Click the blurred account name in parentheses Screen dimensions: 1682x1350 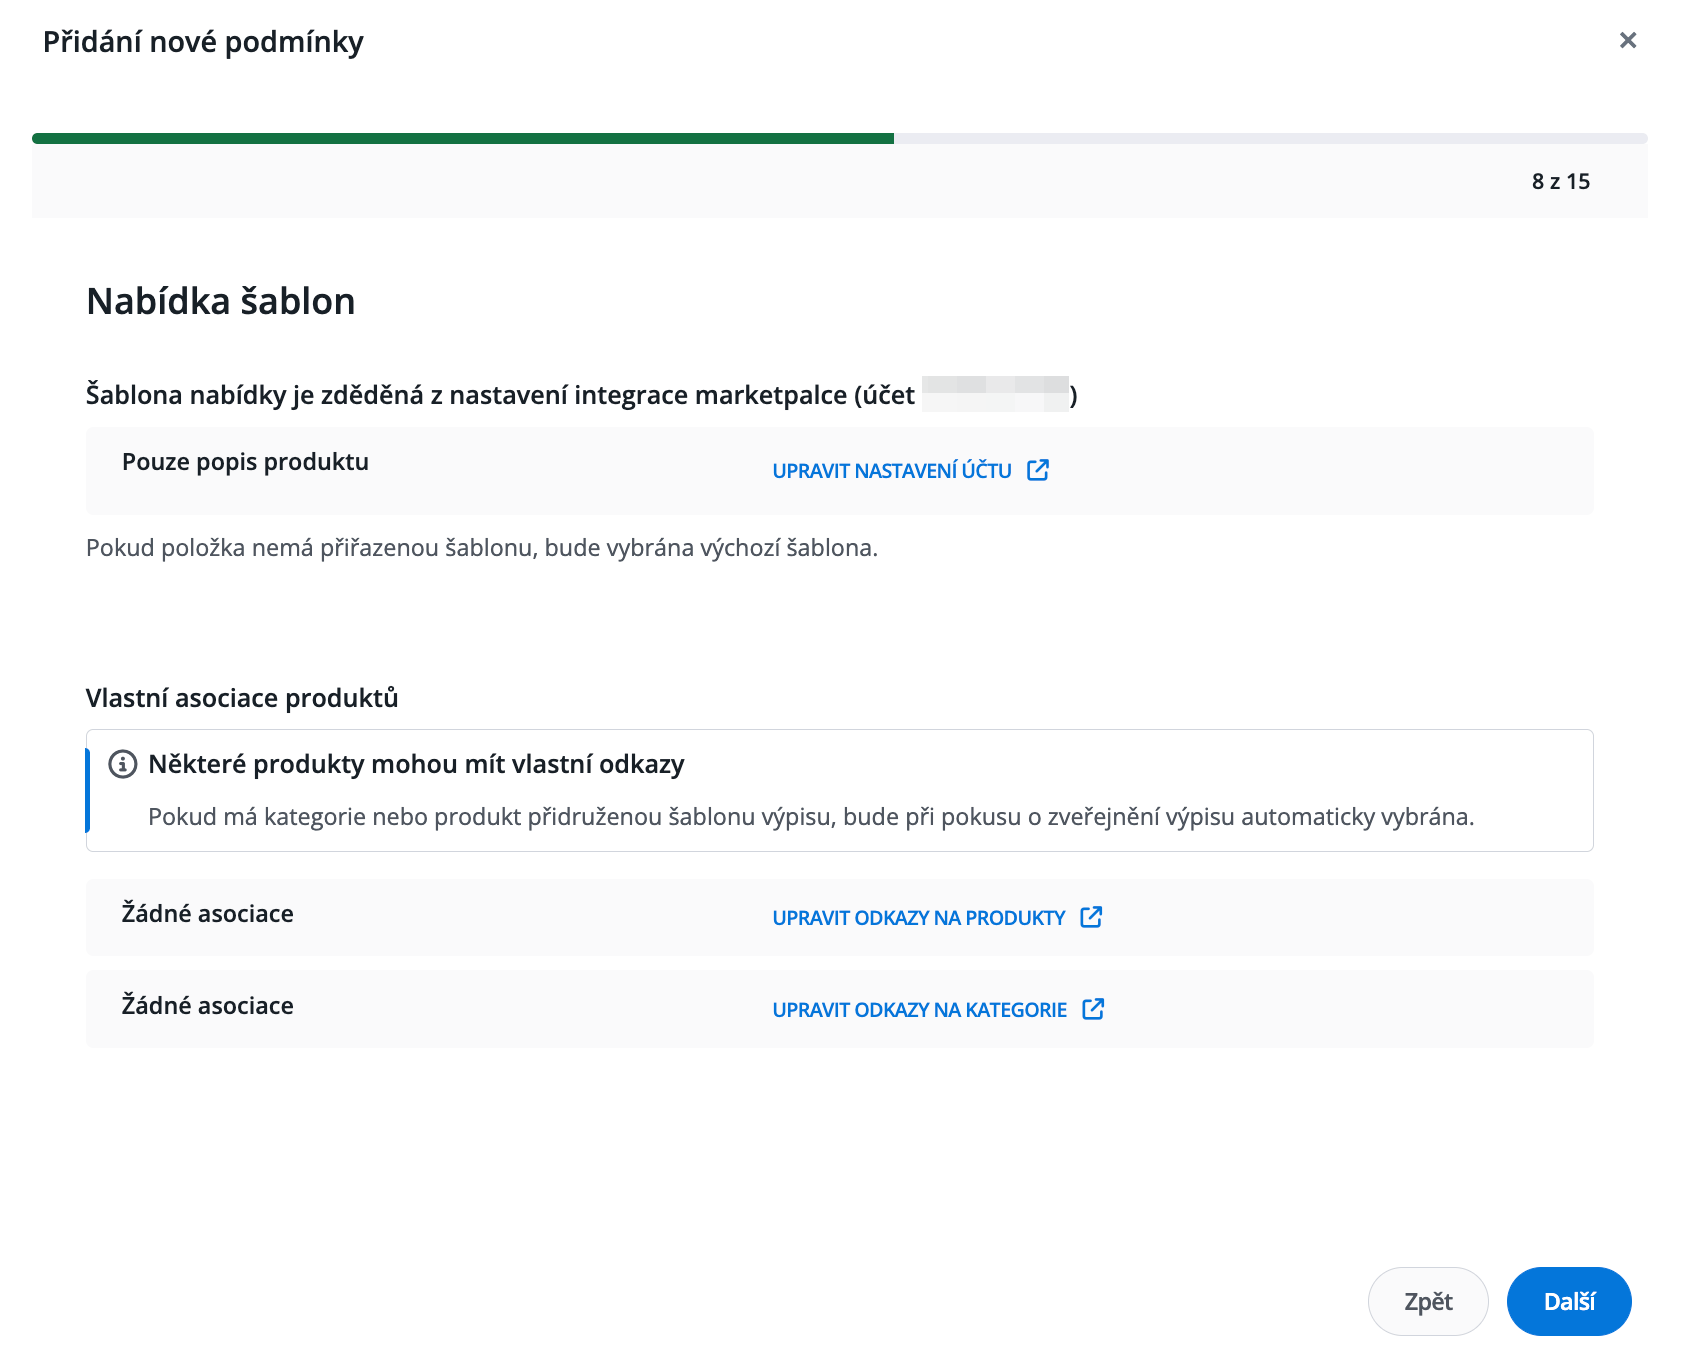pyautogui.click(x=995, y=394)
